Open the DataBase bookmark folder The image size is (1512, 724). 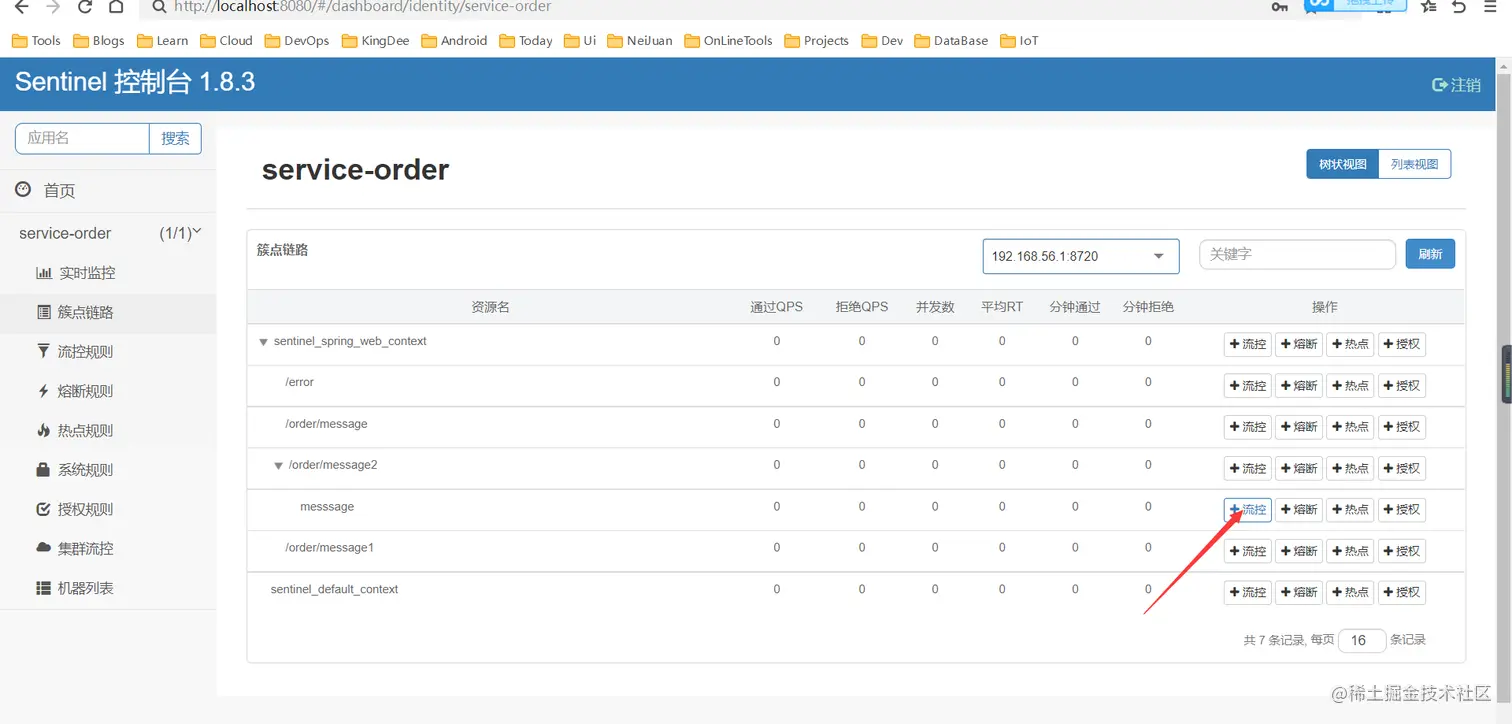click(951, 41)
